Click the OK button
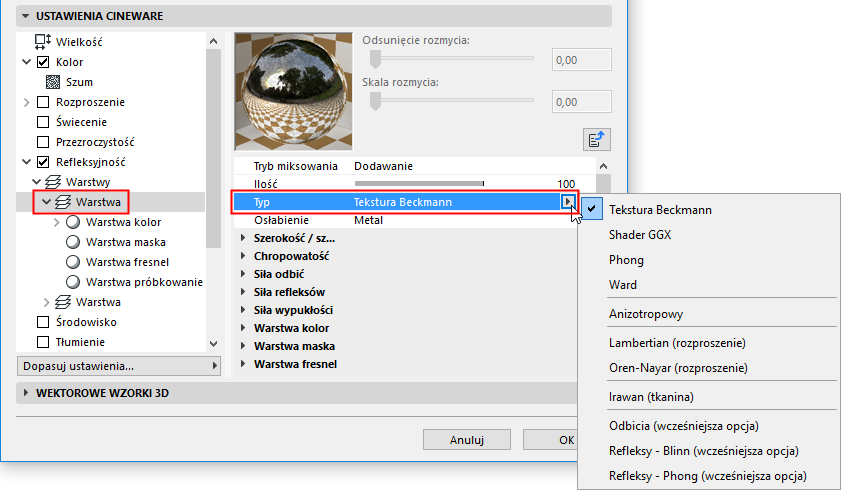Screen dimensions: 841x490 click(x=550, y=440)
